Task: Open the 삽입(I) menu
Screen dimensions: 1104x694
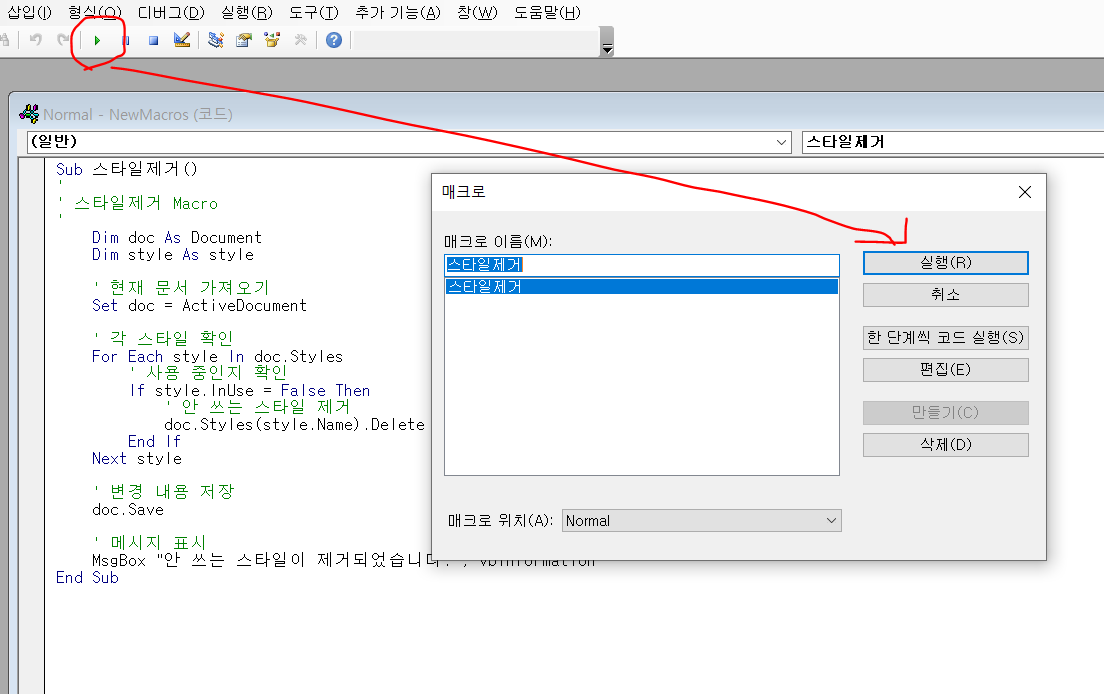Action: tap(29, 13)
